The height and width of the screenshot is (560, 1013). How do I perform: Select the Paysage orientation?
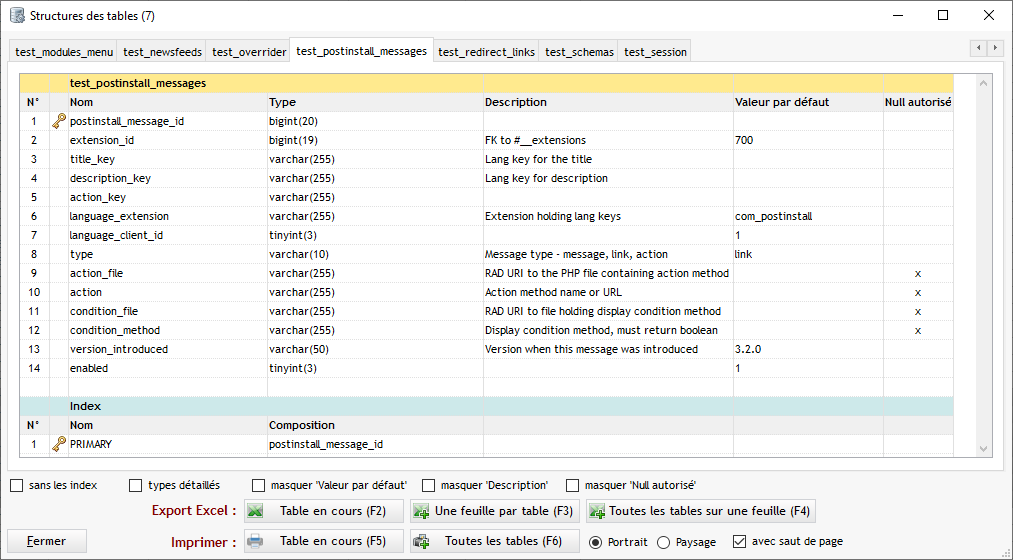(663, 542)
